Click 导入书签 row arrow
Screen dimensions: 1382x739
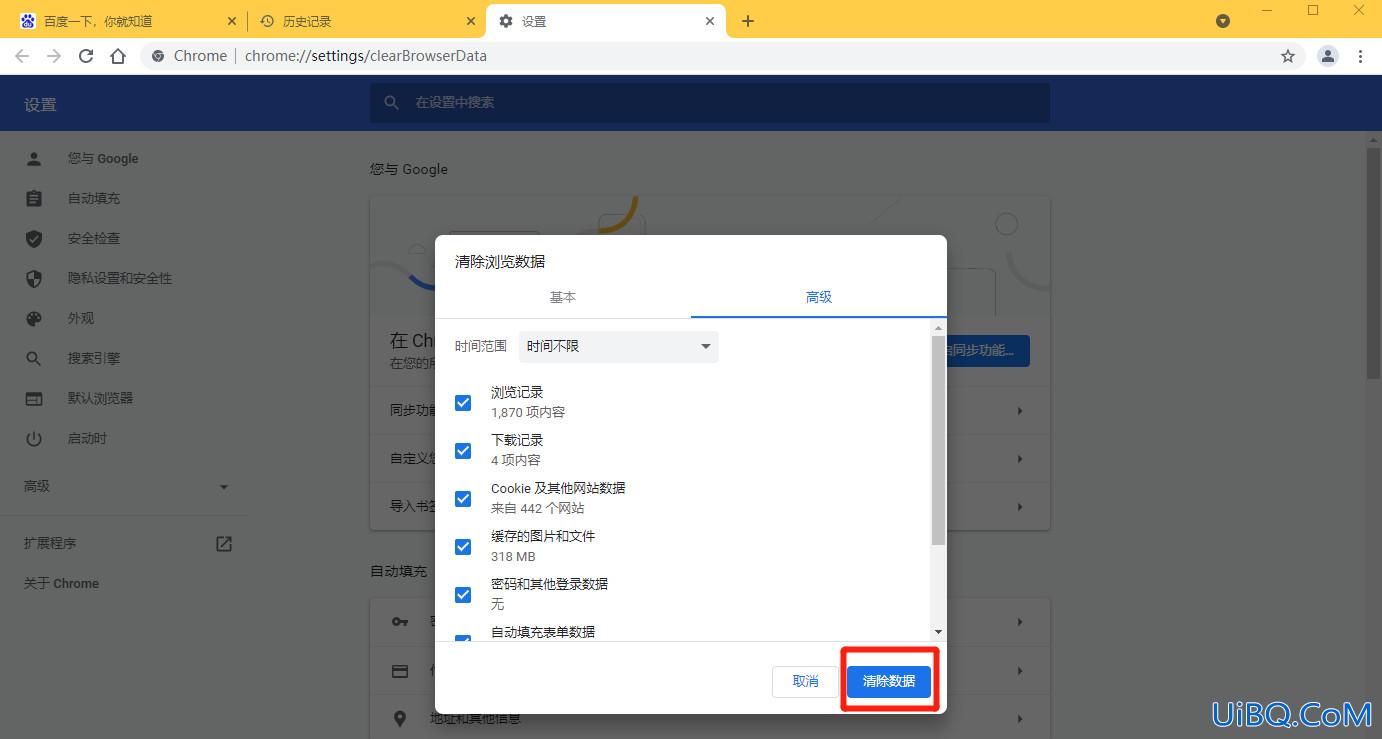[x=1020, y=507]
